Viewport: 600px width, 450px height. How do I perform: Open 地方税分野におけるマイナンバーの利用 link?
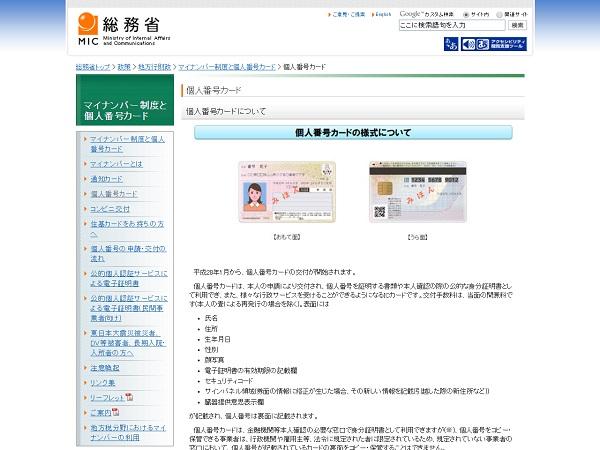point(128,432)
